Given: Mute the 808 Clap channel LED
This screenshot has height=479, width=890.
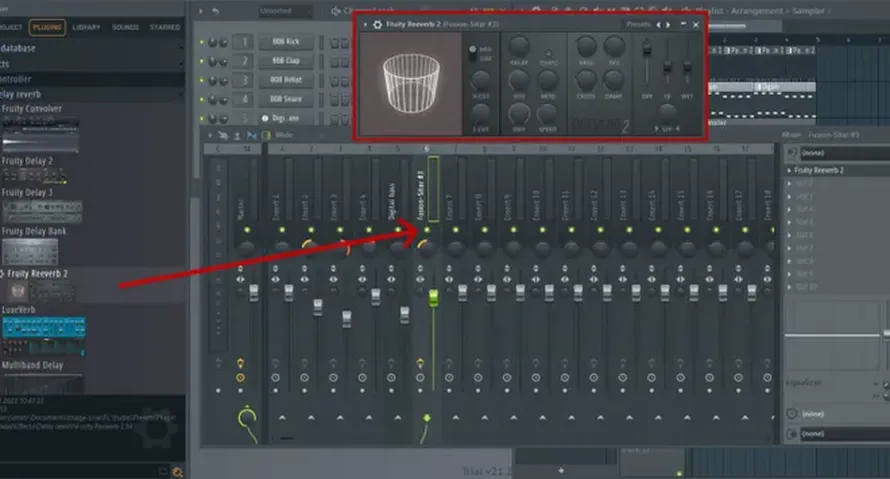Looking at the screenshot, I should pyautogui.click(x=201, y=61).
